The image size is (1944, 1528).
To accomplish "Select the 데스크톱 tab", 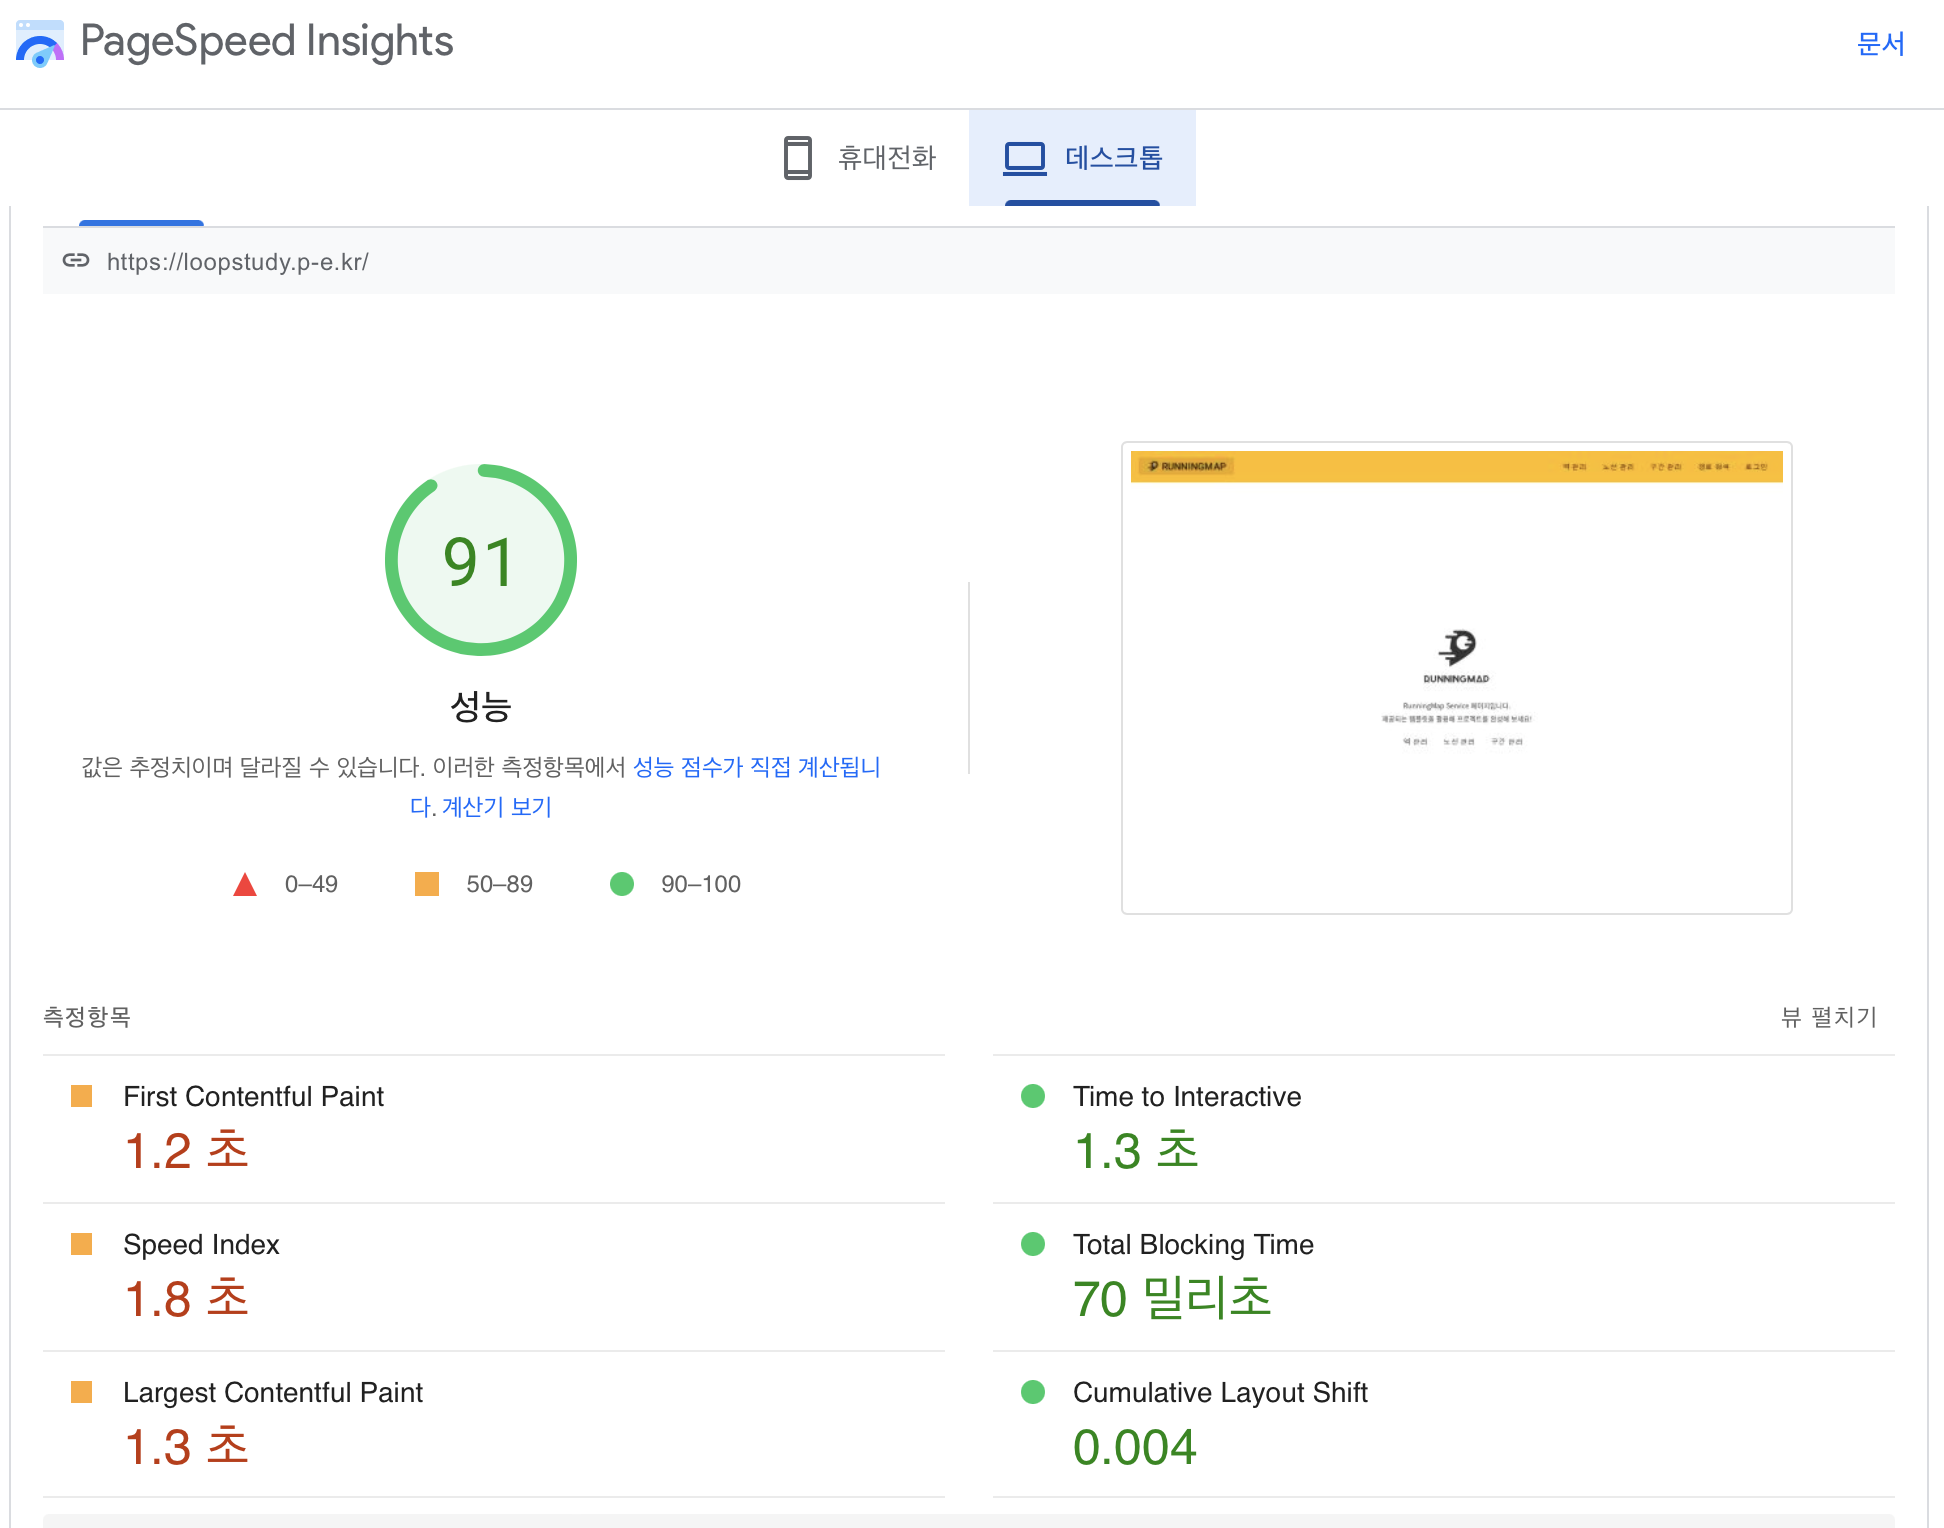I will (1112, 158).
